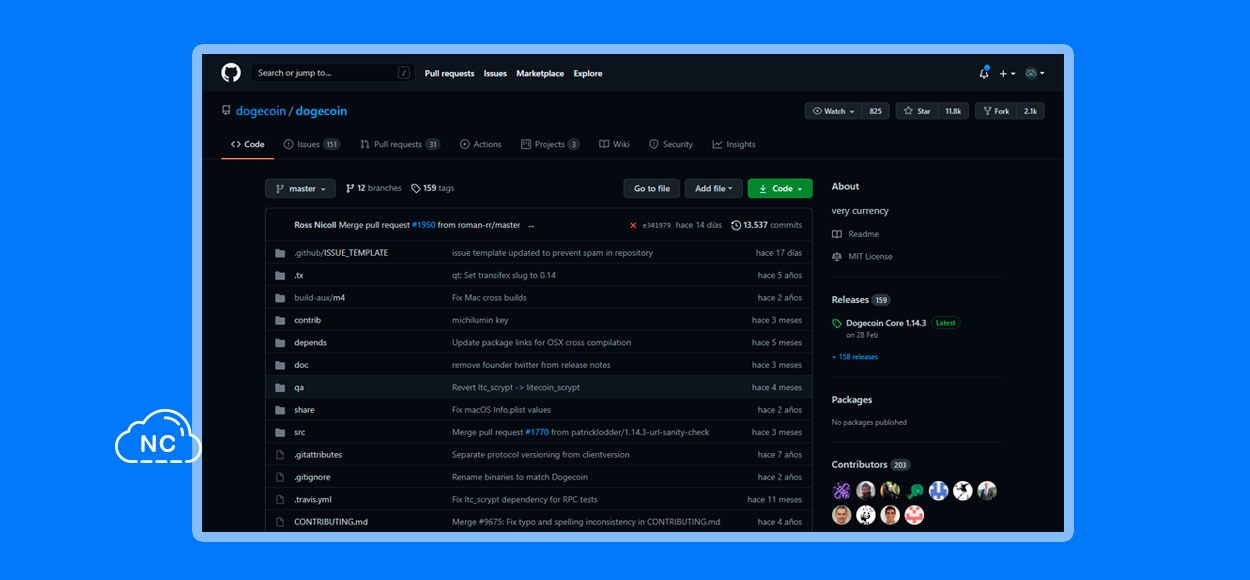Click the first contributor avatar

(x=842, y=490)
